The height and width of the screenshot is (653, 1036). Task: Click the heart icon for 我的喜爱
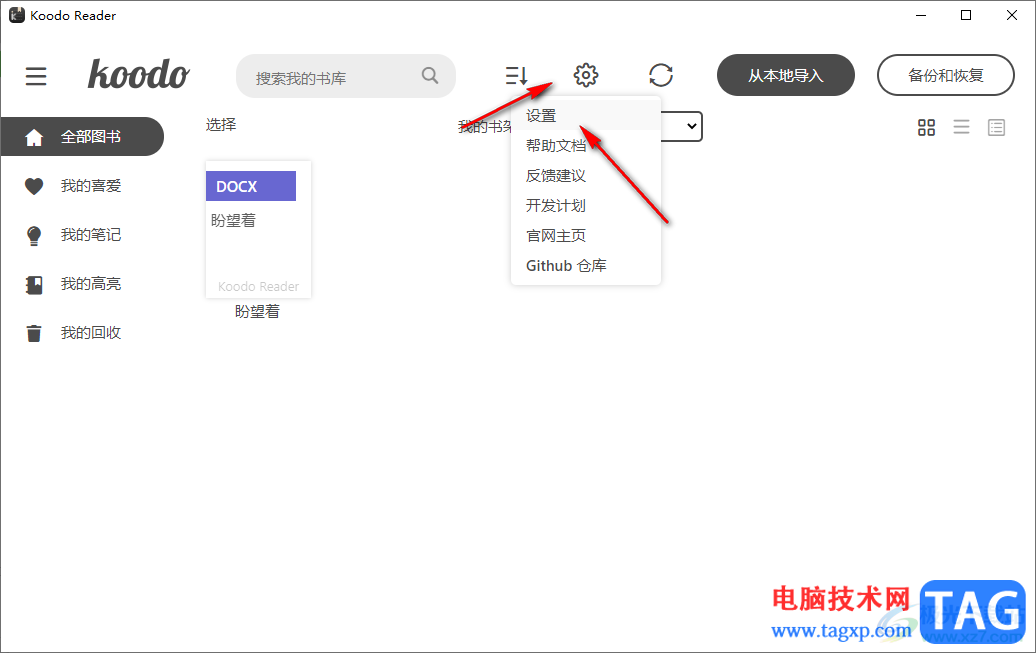tap(34, 186)
